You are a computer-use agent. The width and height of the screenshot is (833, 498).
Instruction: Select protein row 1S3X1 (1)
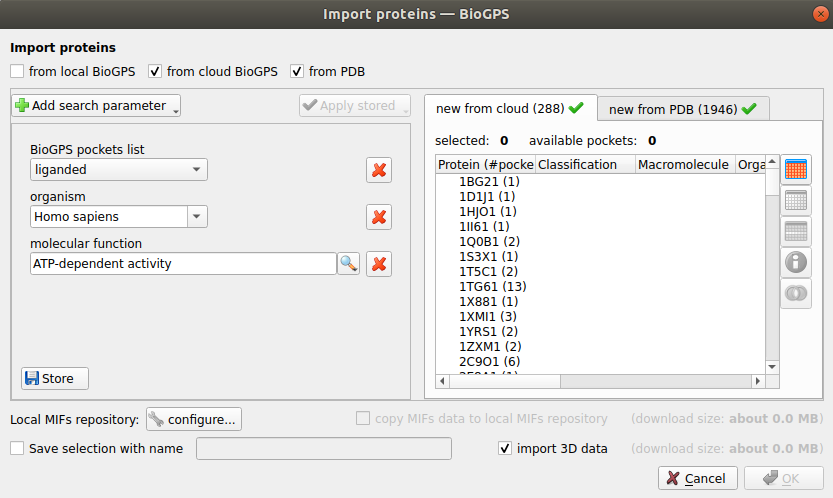[x=489, y=257]
